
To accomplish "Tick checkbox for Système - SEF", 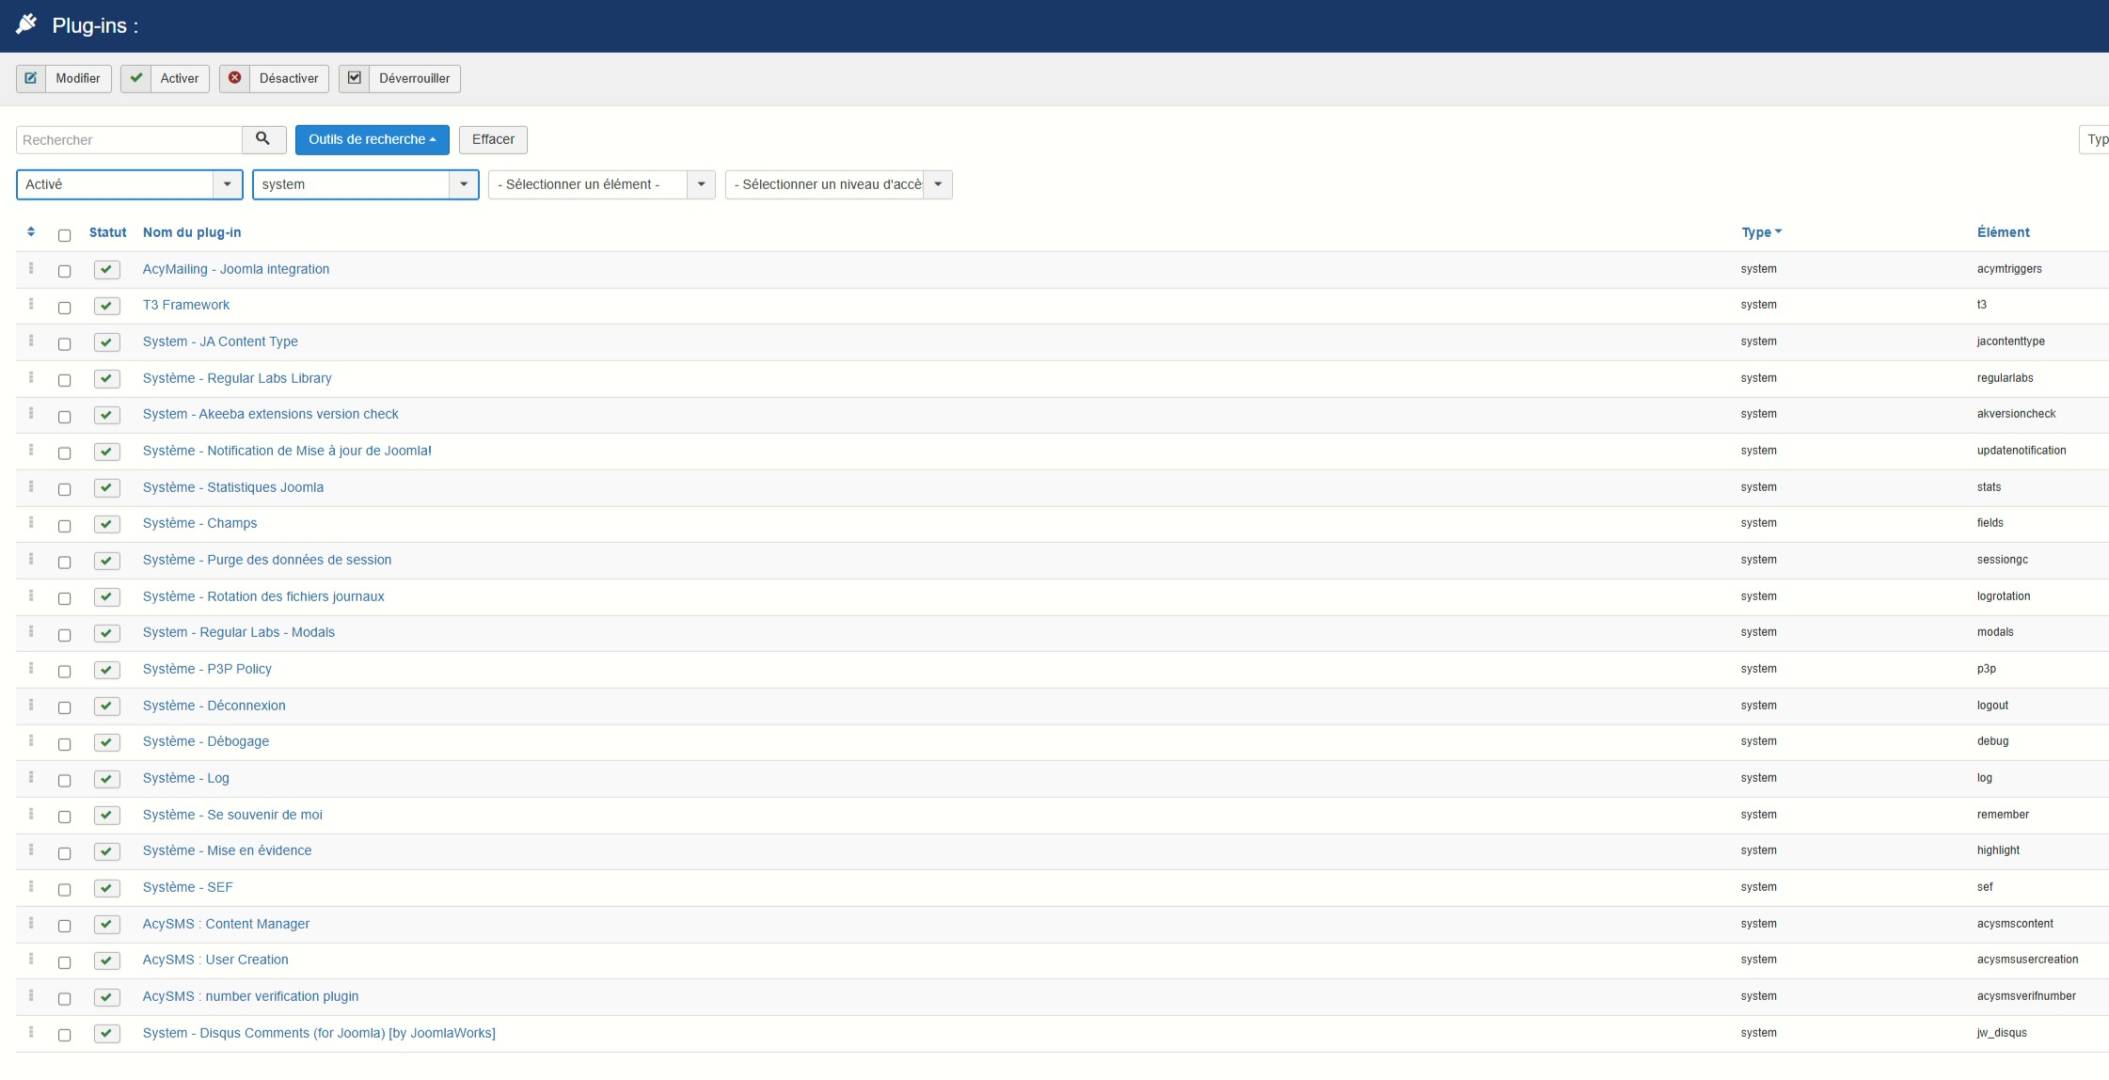I will click(64, 889).
